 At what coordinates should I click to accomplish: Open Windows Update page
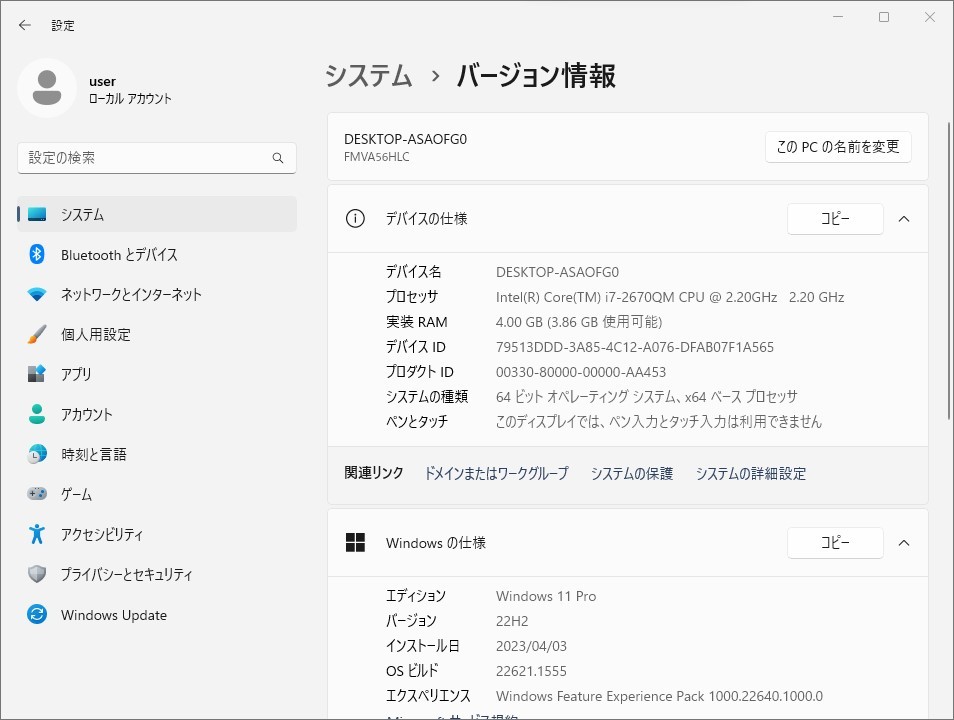click(157, 614)
